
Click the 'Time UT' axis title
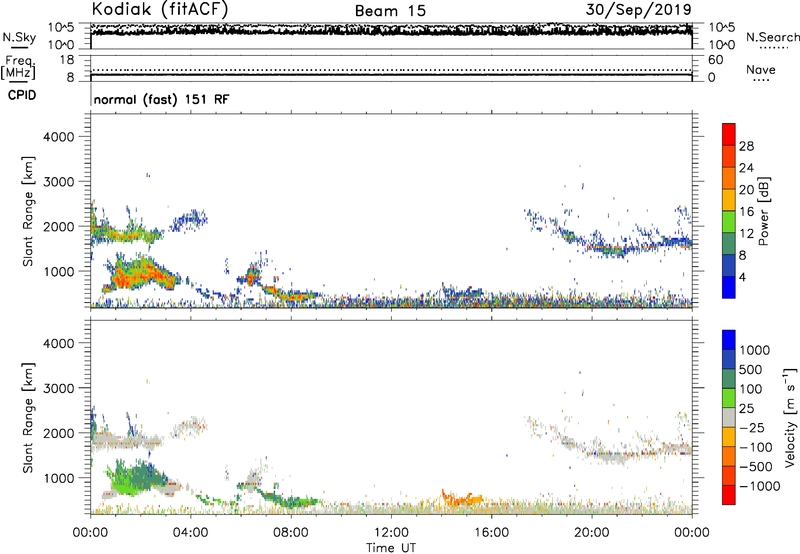pyautogui.click(x=391, y=547)
